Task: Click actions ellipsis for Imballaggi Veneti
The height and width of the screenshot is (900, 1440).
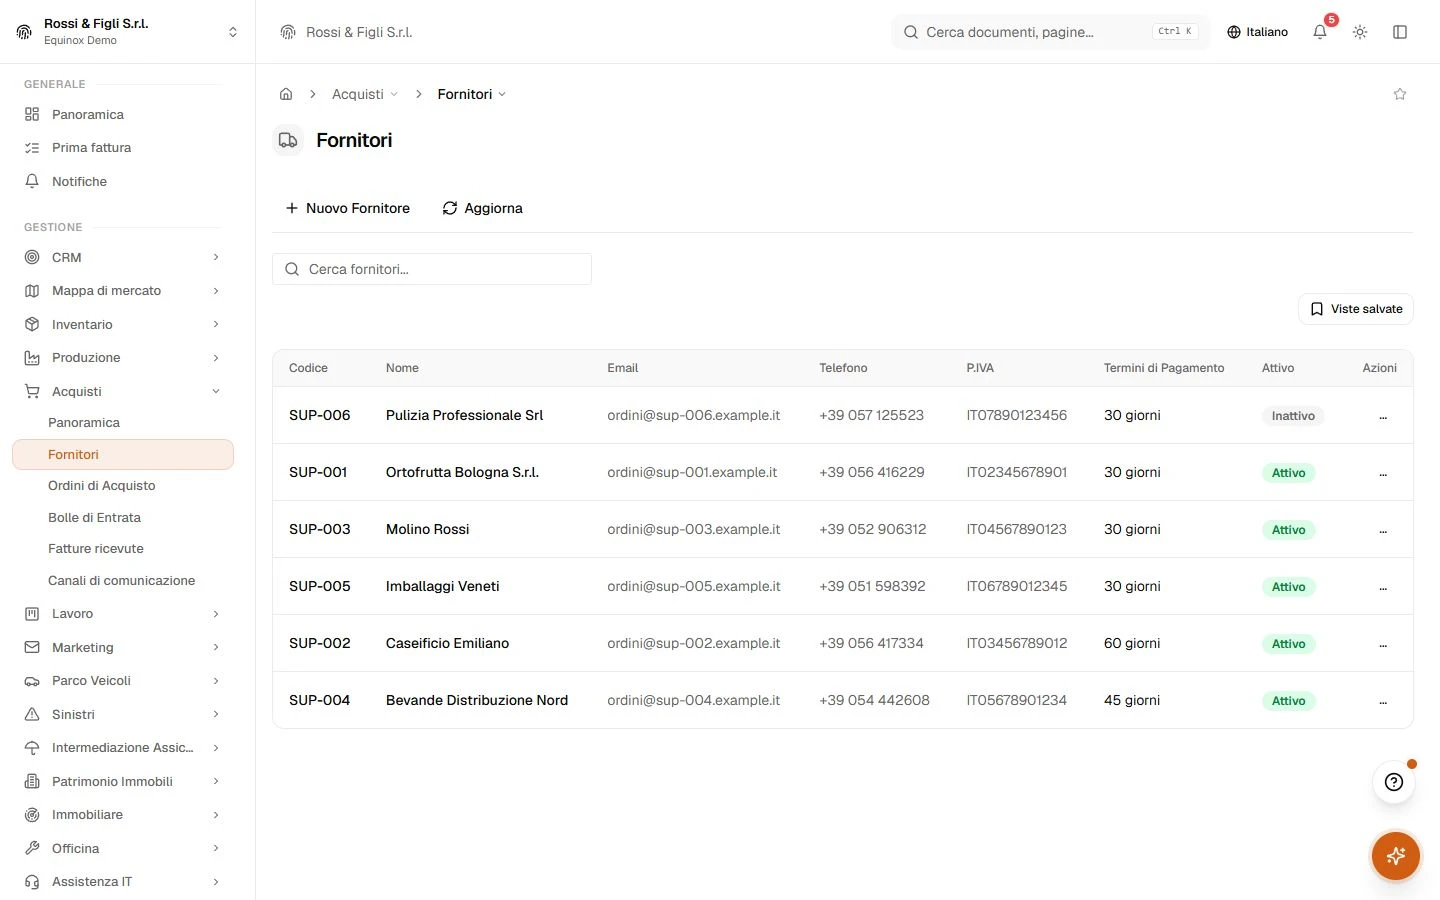Action: coord(1383,587)
